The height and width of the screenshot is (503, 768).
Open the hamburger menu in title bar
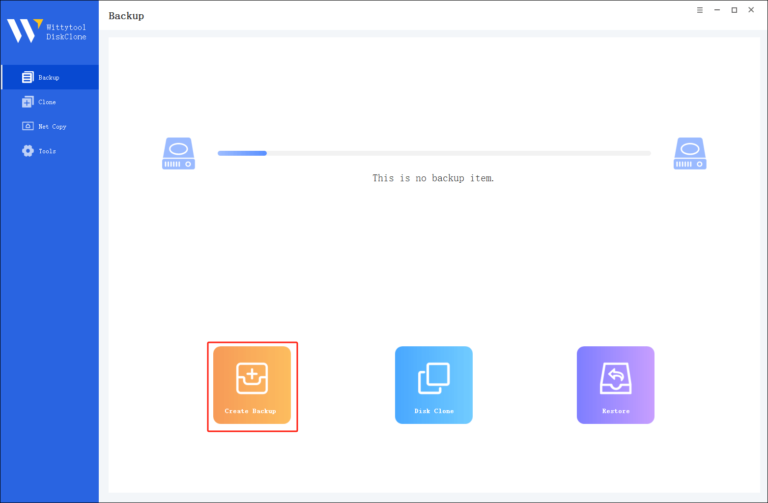click(x=699, y=10)
